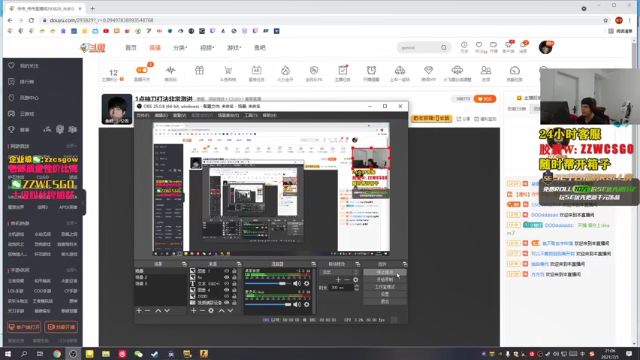This screenshot has height=360, width=640.
Task: Expand 视频 dropdown in Douyu nav
Action: pos(207,48)
